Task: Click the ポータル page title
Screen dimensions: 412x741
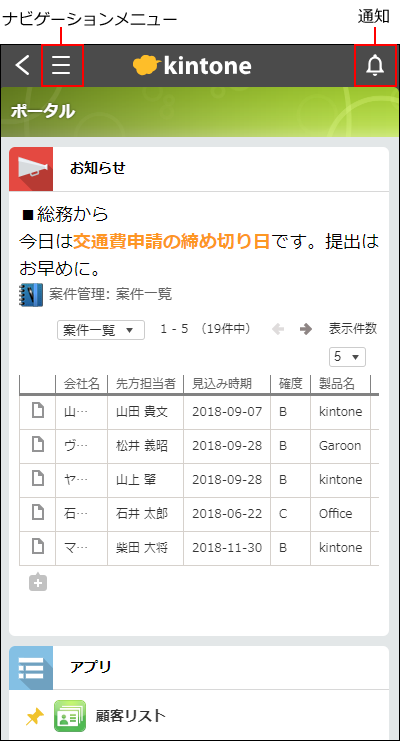Action: 43,112
